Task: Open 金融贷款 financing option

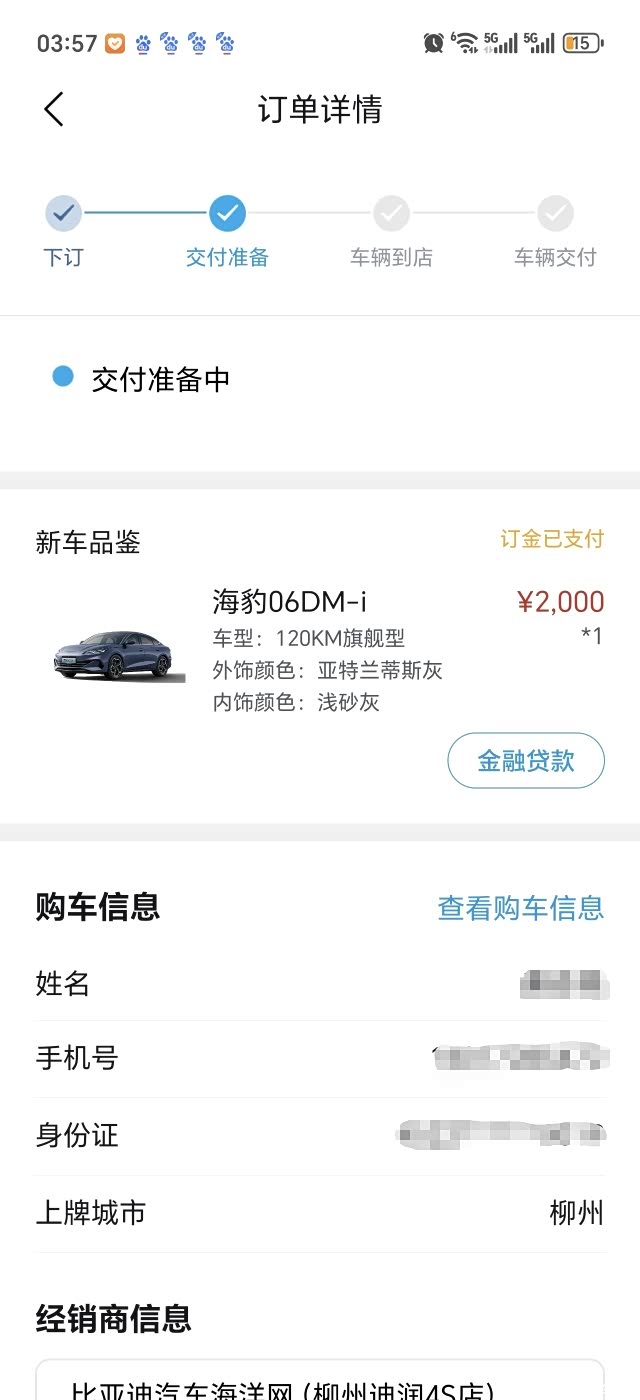Action: 526,760
